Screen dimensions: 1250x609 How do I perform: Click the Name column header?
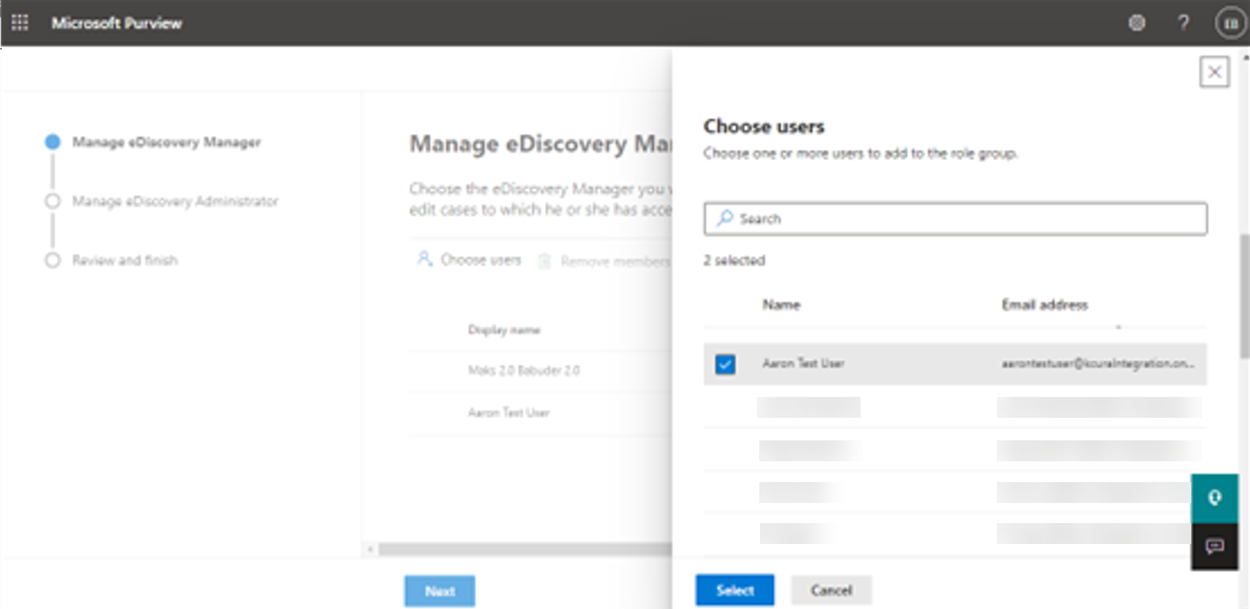click(x=781, y=305)
